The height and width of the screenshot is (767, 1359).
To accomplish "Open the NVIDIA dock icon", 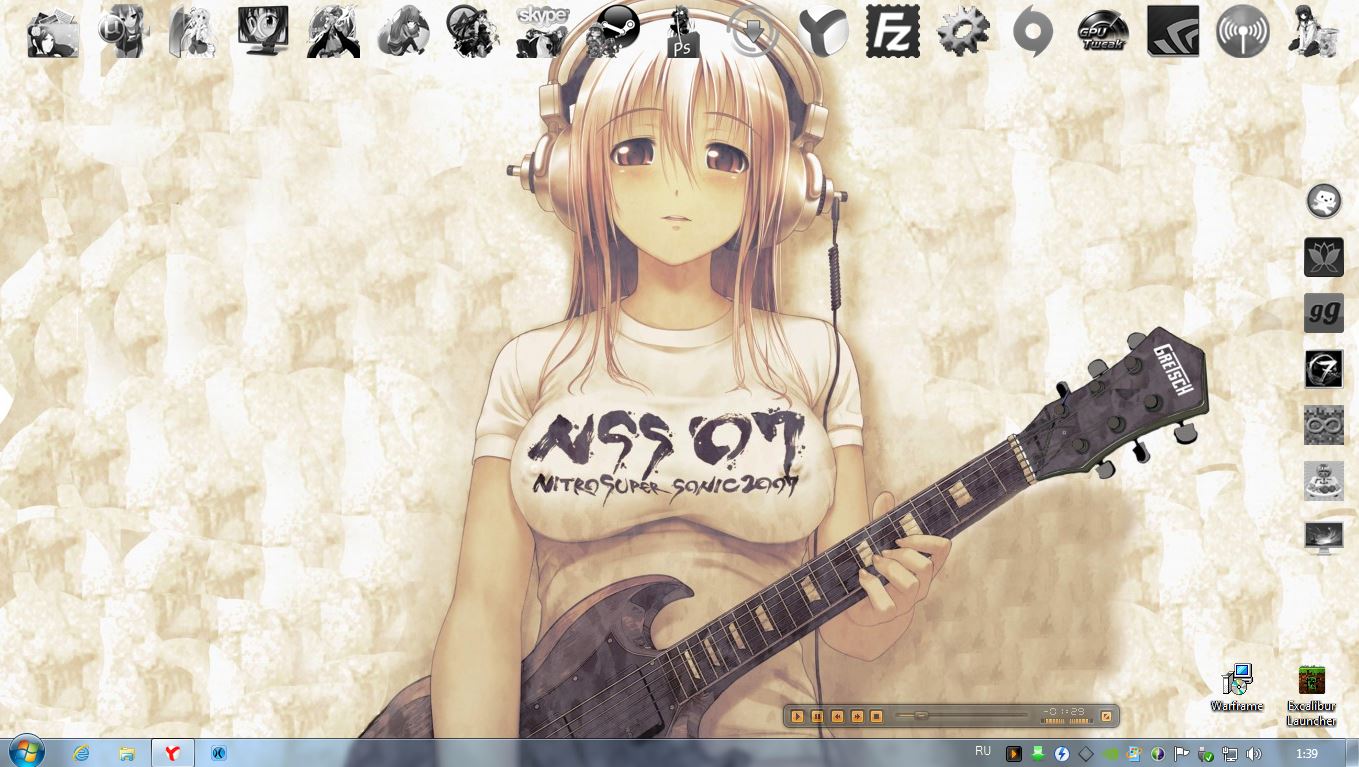I will click(x=1172, y=31).
